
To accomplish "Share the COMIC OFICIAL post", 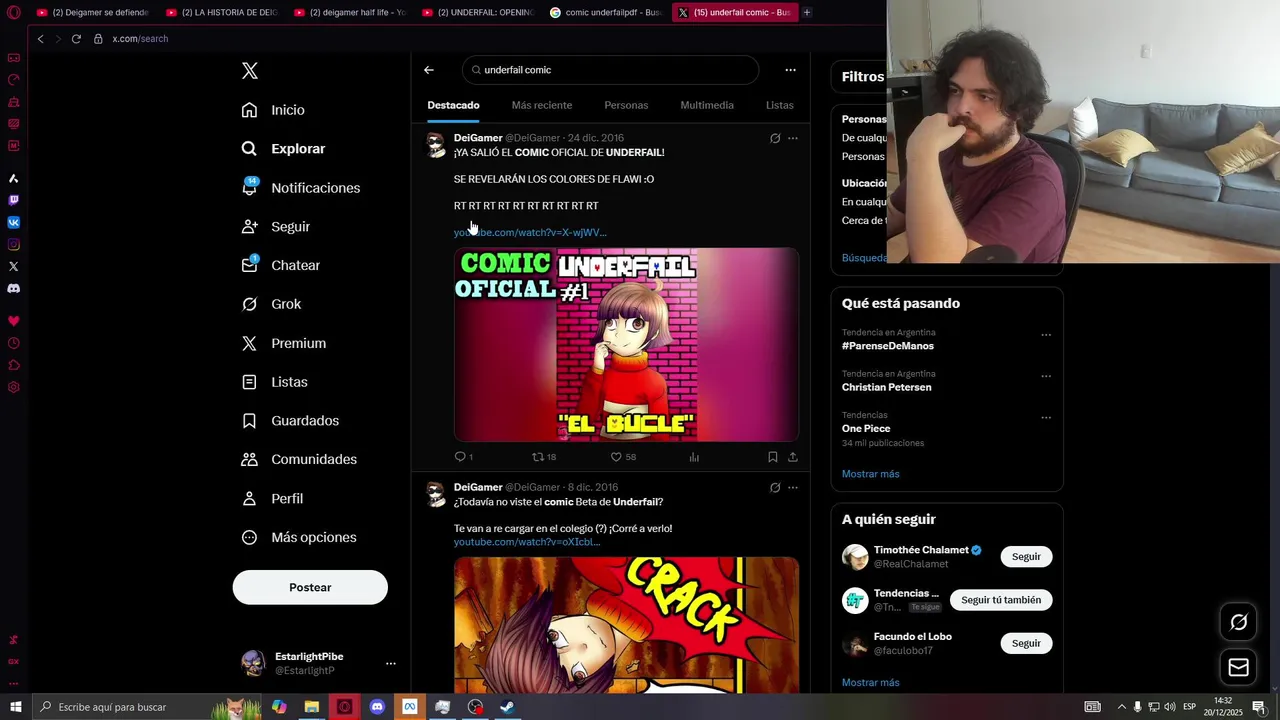I will pyautogui.click(x=793, y=457).
